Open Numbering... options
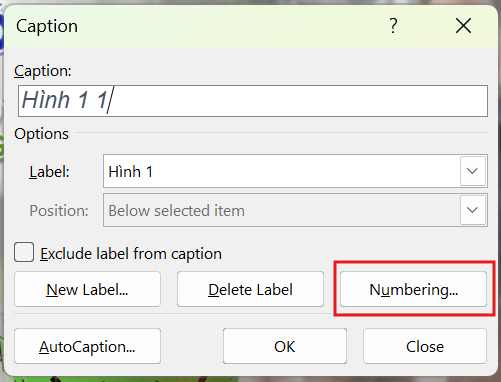 tap(413, 289)
